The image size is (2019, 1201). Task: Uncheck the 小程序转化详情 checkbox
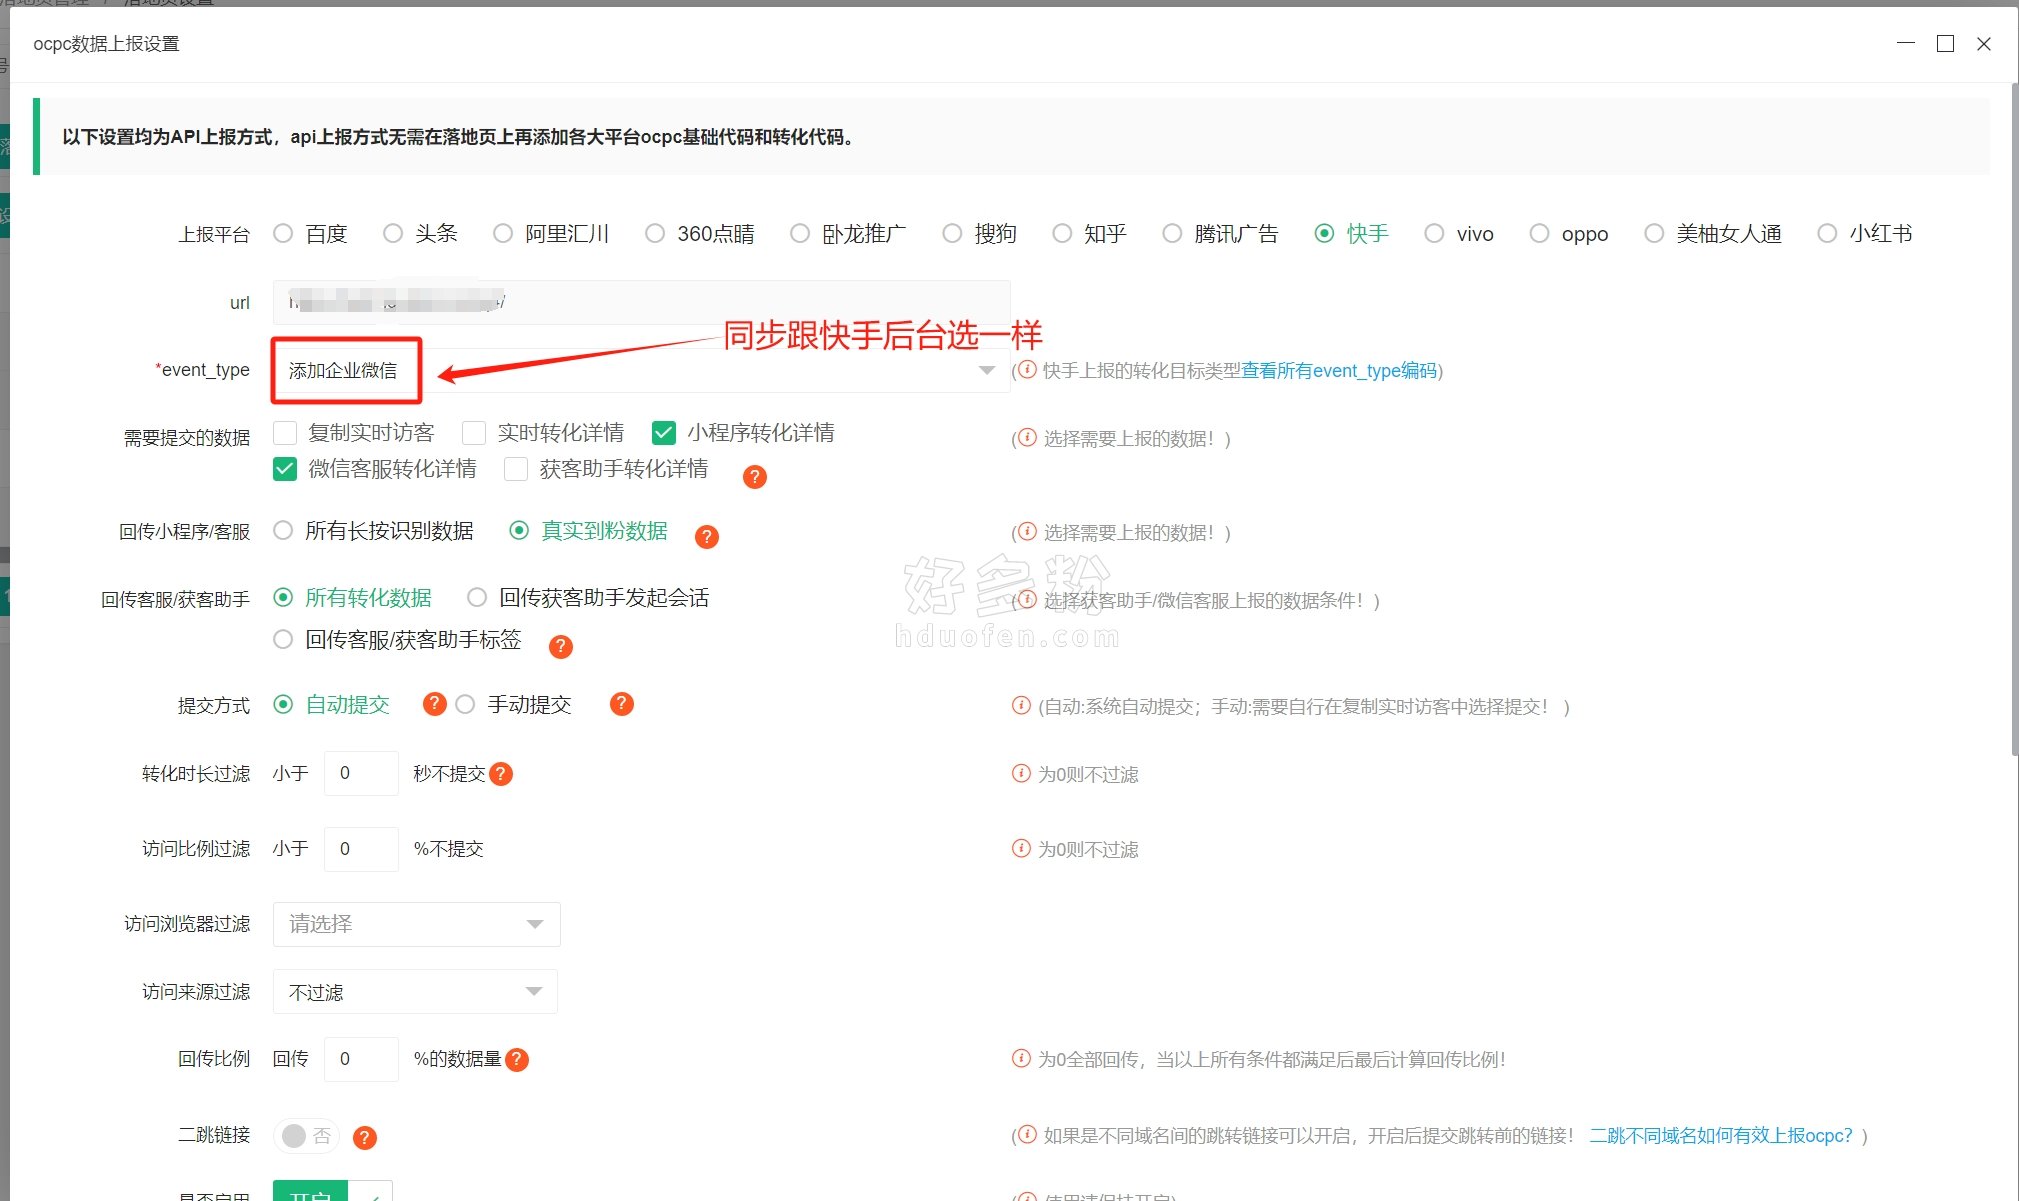[664, 432]
